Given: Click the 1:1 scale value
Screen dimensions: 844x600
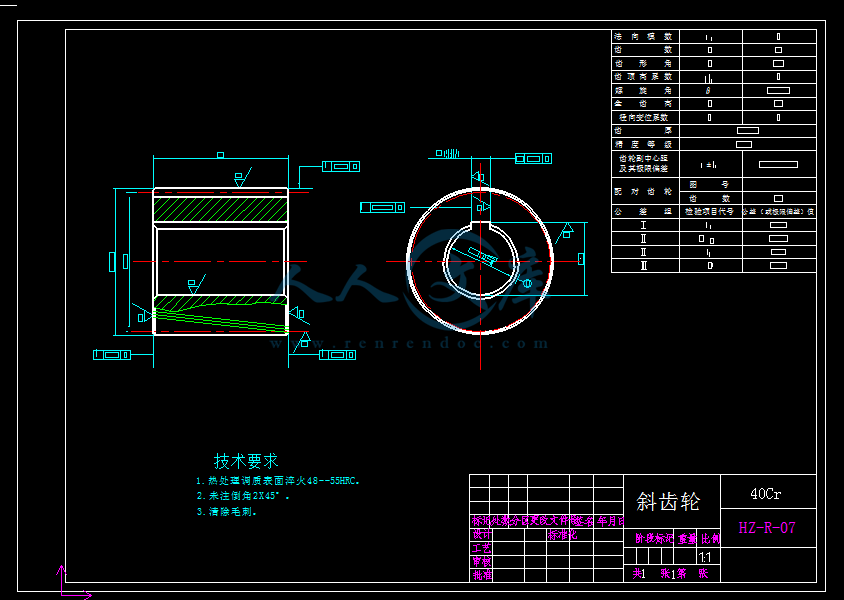Looking at the screenshot, I should [705, 557].
